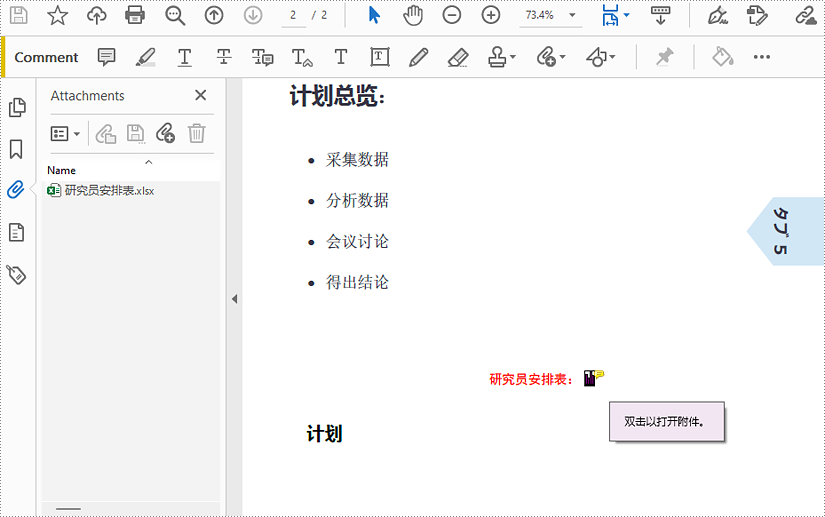The height and width of the screenshot is (517, 825).
Task: Add a sticky note comment
Action: [x=106, y=57]
